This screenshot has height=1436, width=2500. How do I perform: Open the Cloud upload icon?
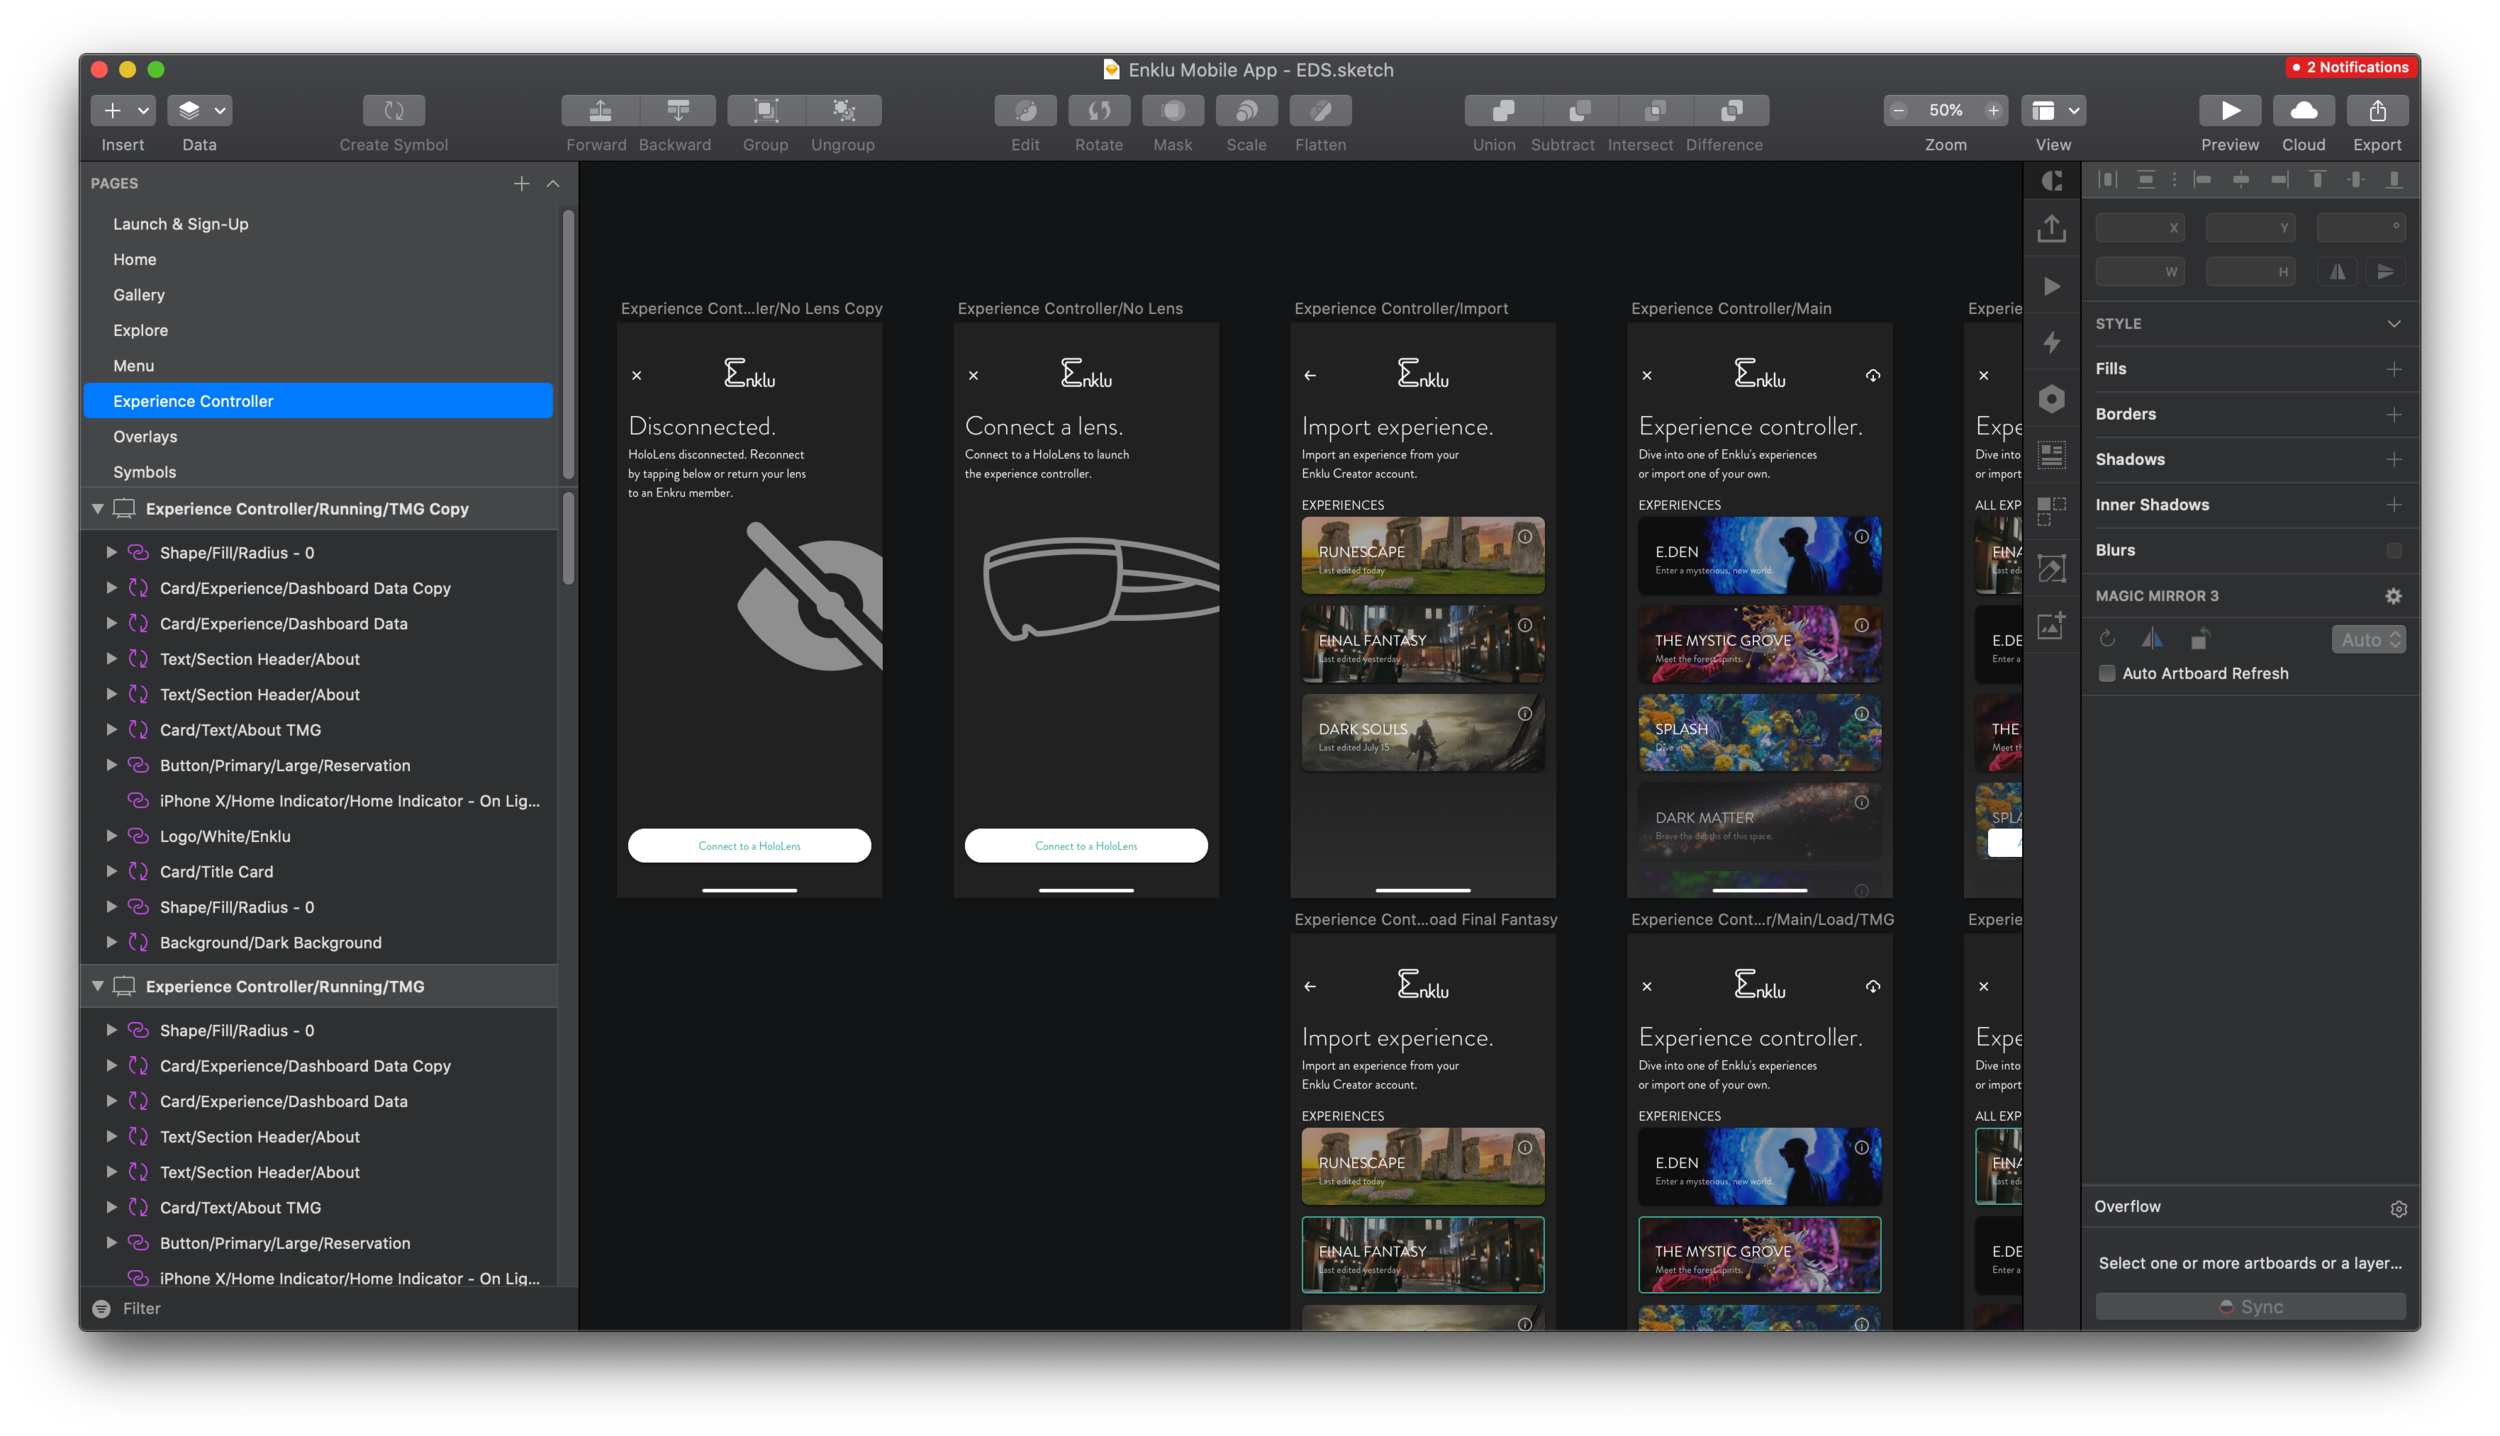(2304, 110)
